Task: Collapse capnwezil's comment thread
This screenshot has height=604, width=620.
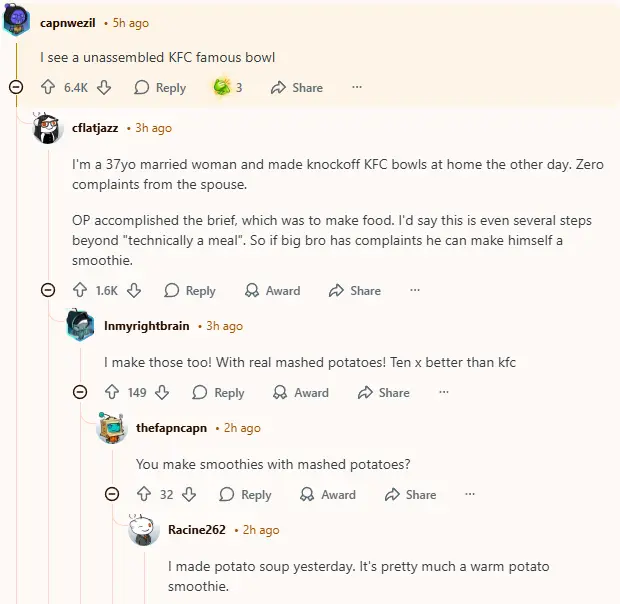Action: [x=16, y=88]
